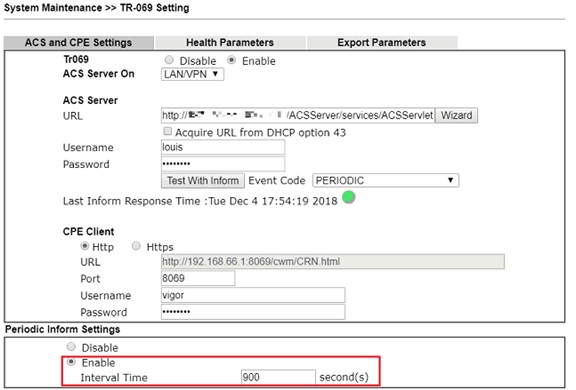The width and height of the screenshot is (576, 390).
Task: Click CPE Client Port field 8069
Action: point(198,278)
